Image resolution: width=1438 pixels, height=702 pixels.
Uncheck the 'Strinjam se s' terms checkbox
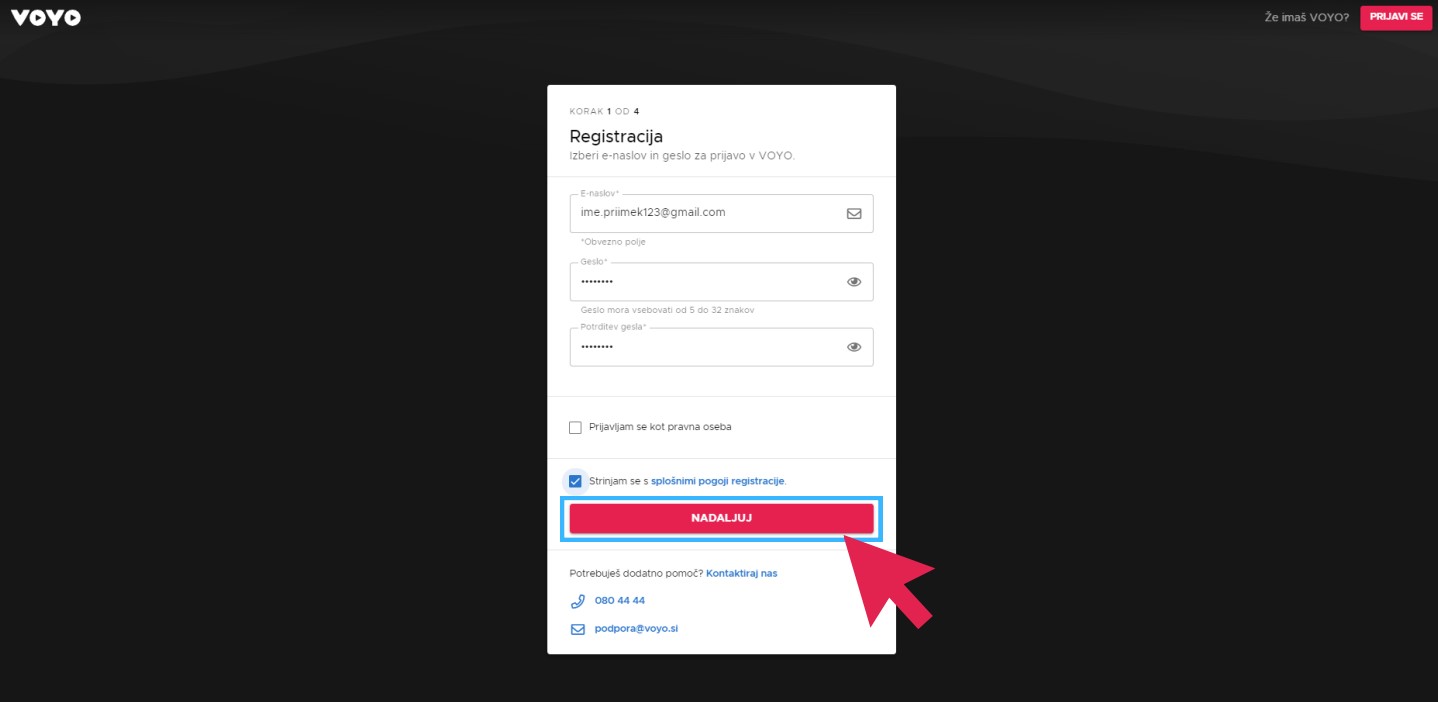click(x=575, y=481)
